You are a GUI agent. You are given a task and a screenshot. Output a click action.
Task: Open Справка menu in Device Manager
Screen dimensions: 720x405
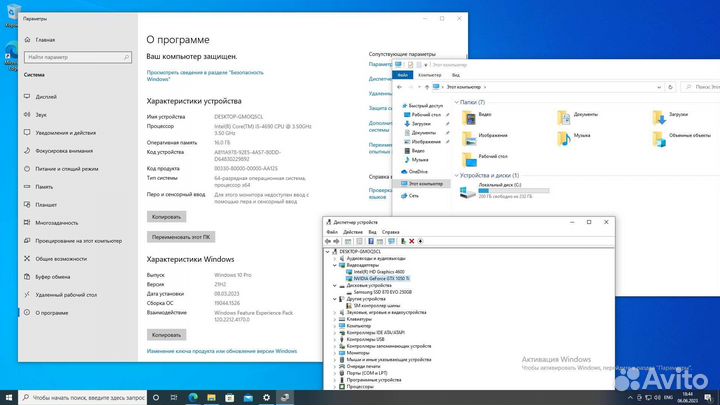[390, 232]
